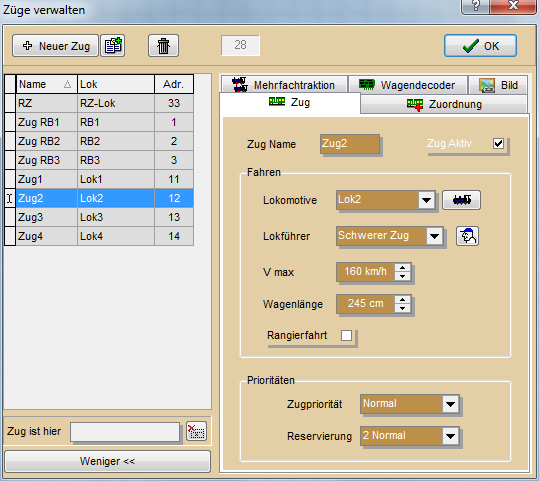Image resolution: width=539 pixels, height=481 pixels.
Task: Increase V max with up arrow
Action: click(403, 268)
